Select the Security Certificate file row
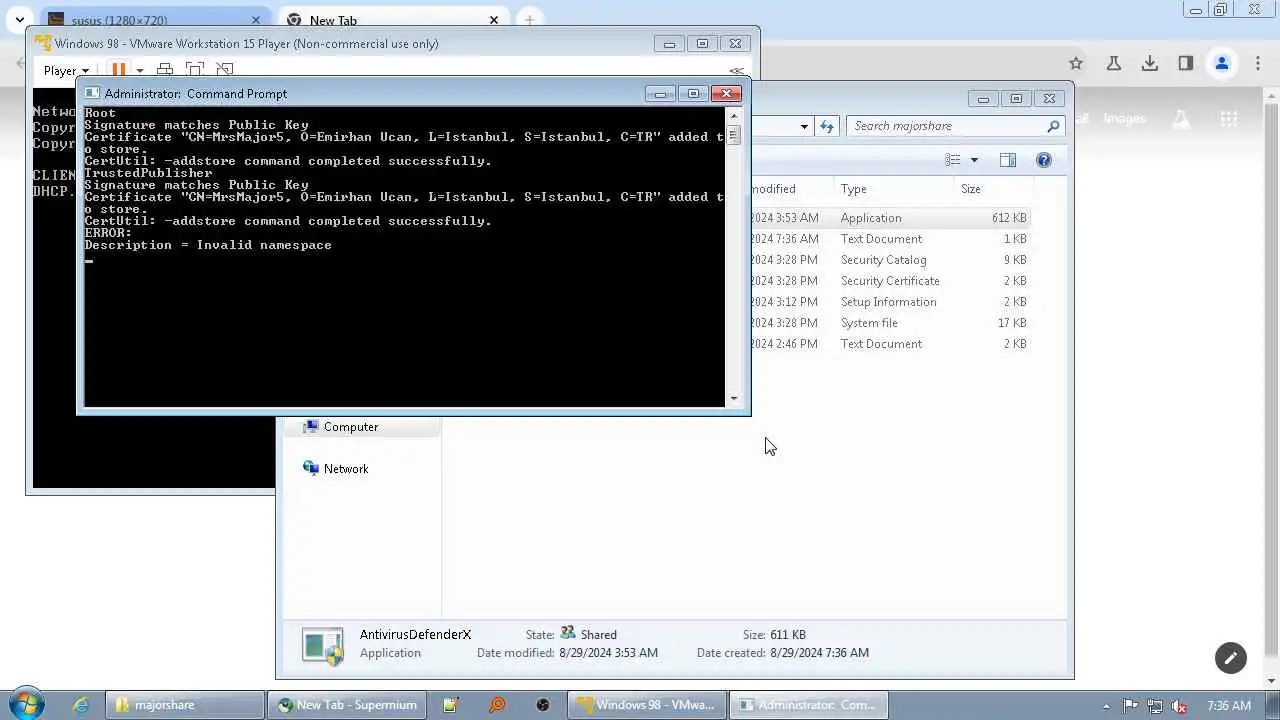Viewport: 1280px width, 720px height. (889, 281)
